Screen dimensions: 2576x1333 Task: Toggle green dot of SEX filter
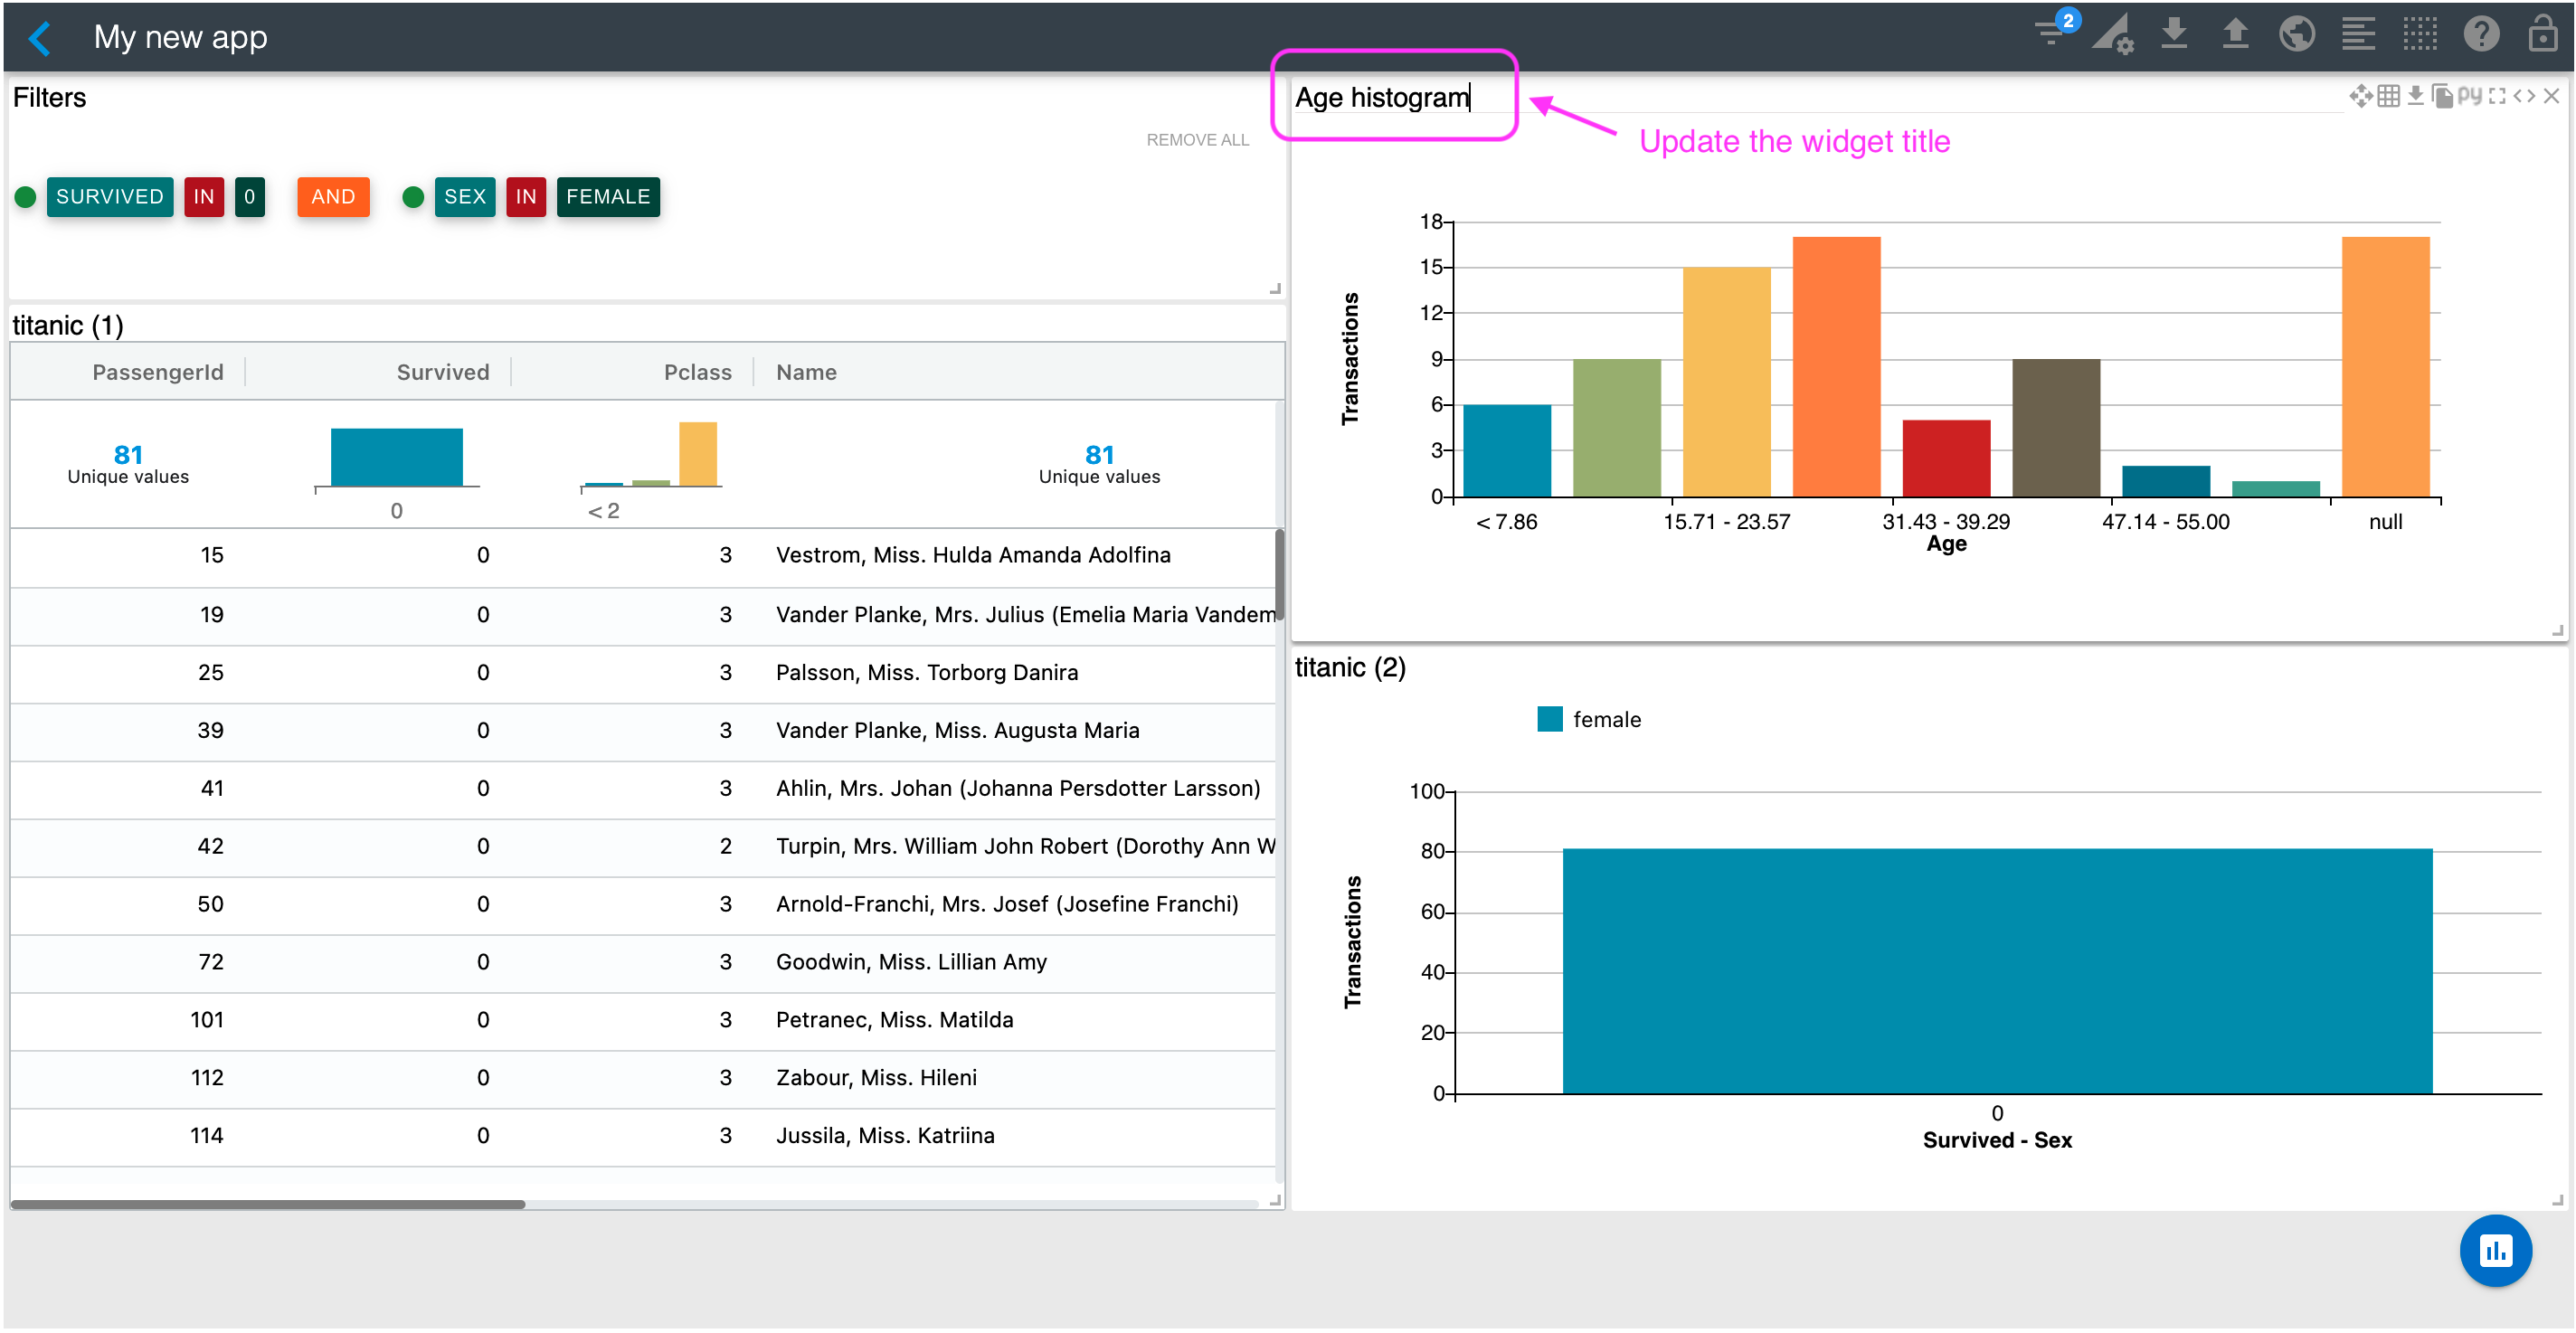[x=413, y=197]
